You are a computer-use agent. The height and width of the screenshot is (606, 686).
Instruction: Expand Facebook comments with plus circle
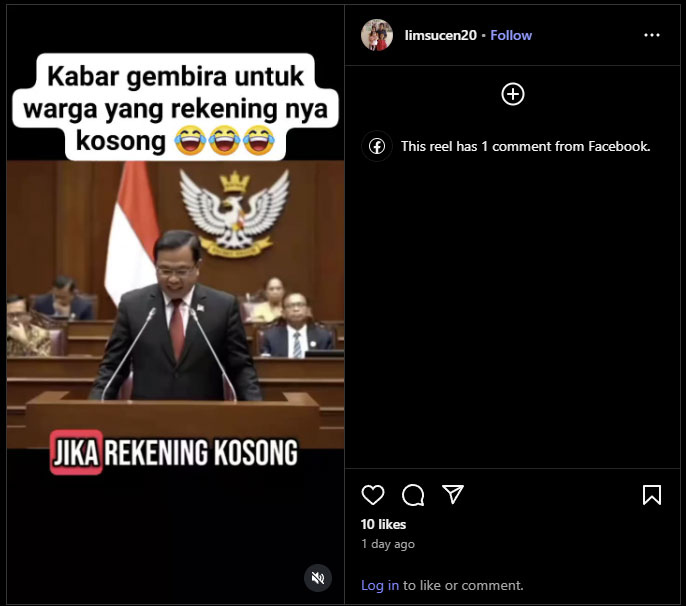click(x=513, y=94)
